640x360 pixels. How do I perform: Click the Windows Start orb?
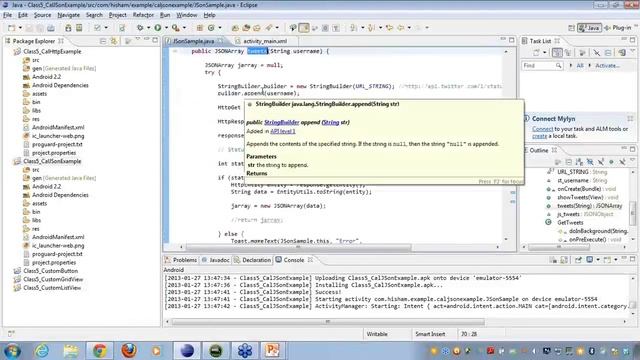click(x=12, y=350)
